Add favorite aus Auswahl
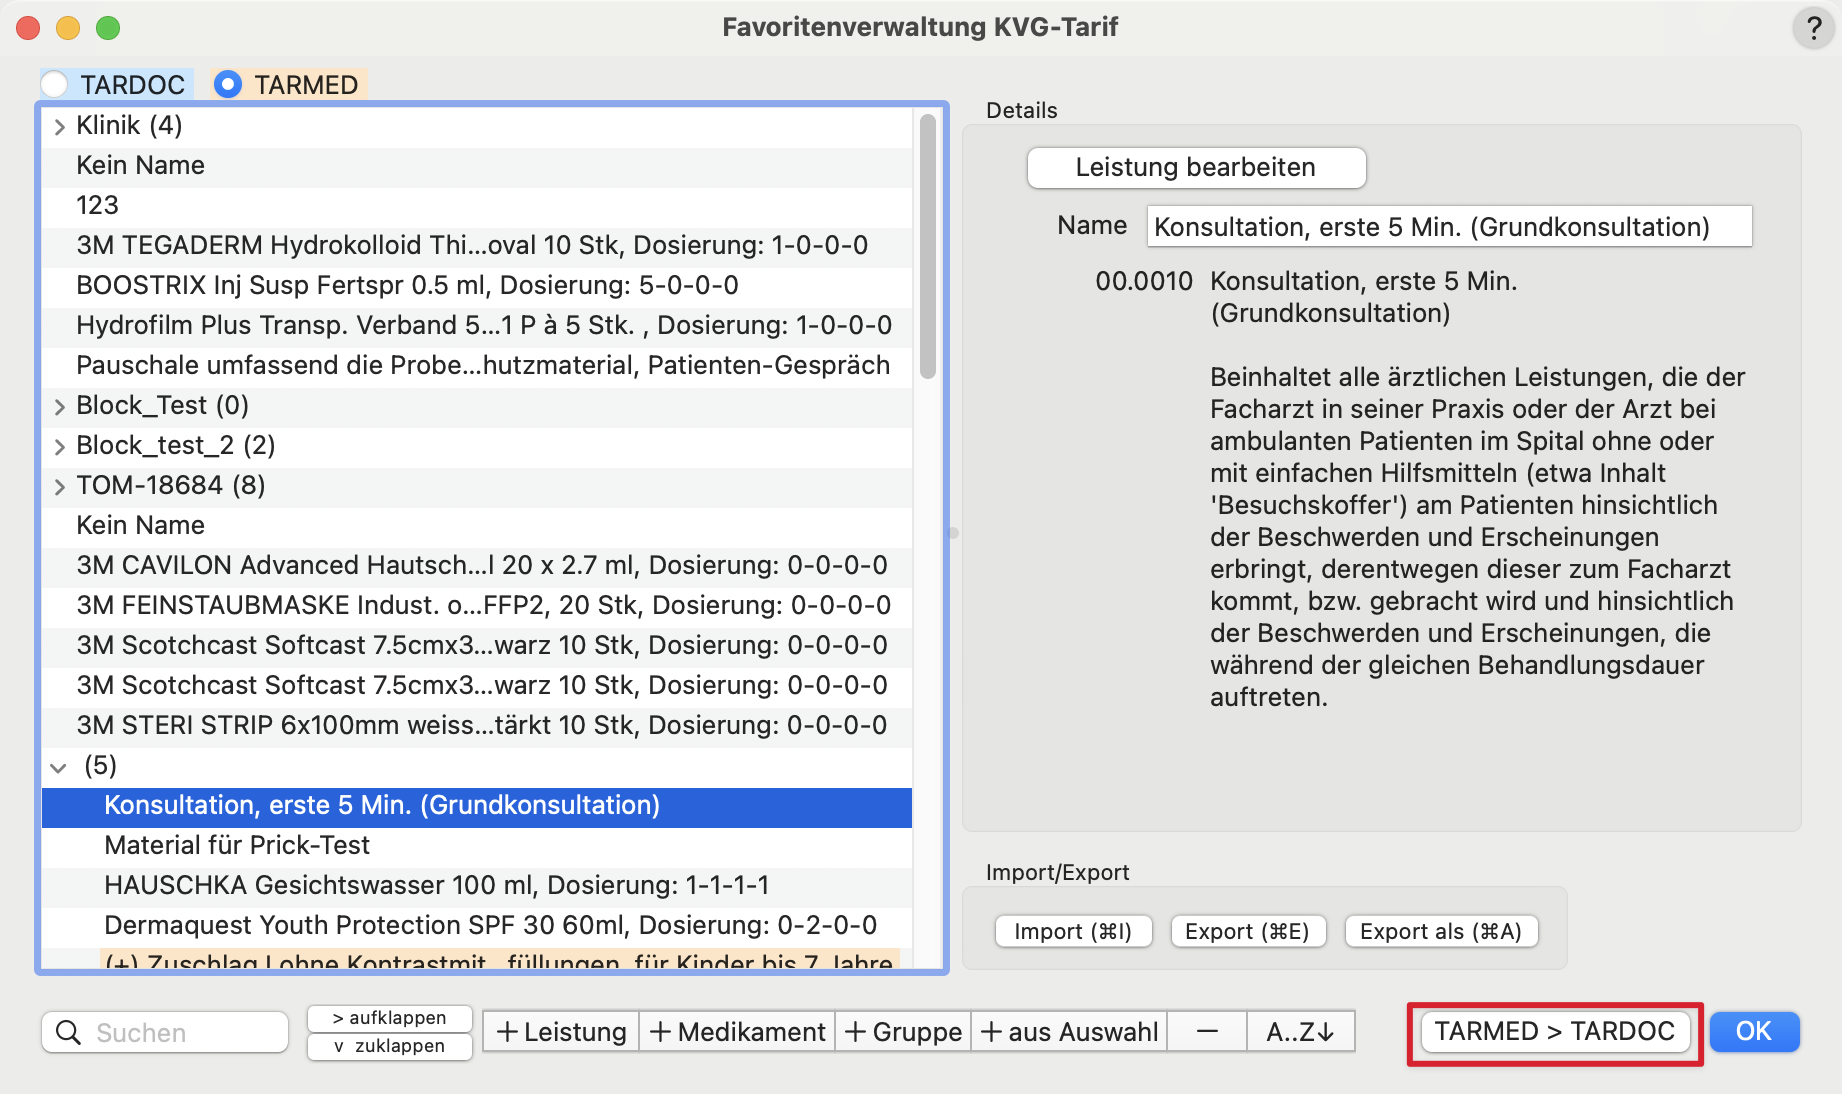 (x=1069, y=1032)
